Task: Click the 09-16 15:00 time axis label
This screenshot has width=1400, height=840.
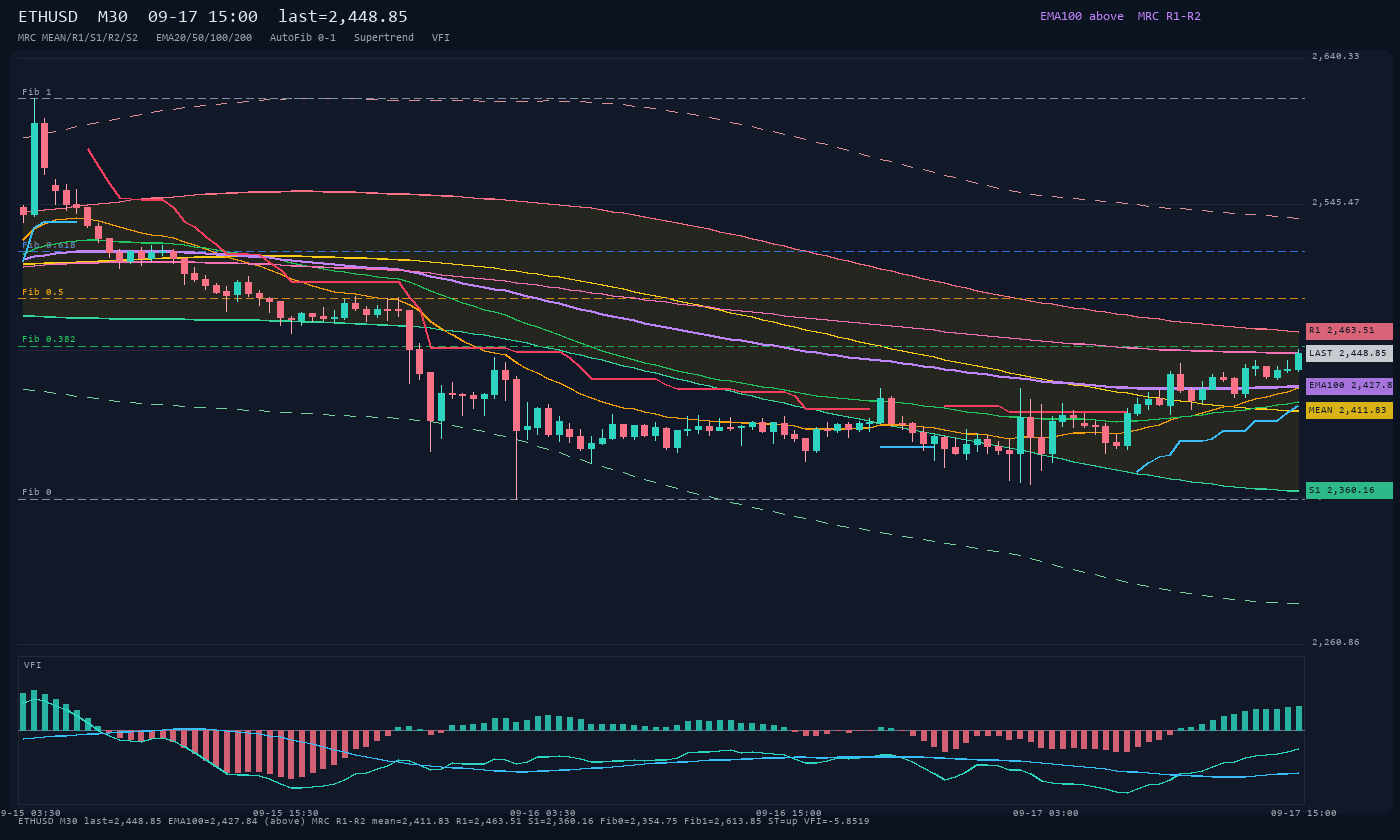Action: coord(788,813)
